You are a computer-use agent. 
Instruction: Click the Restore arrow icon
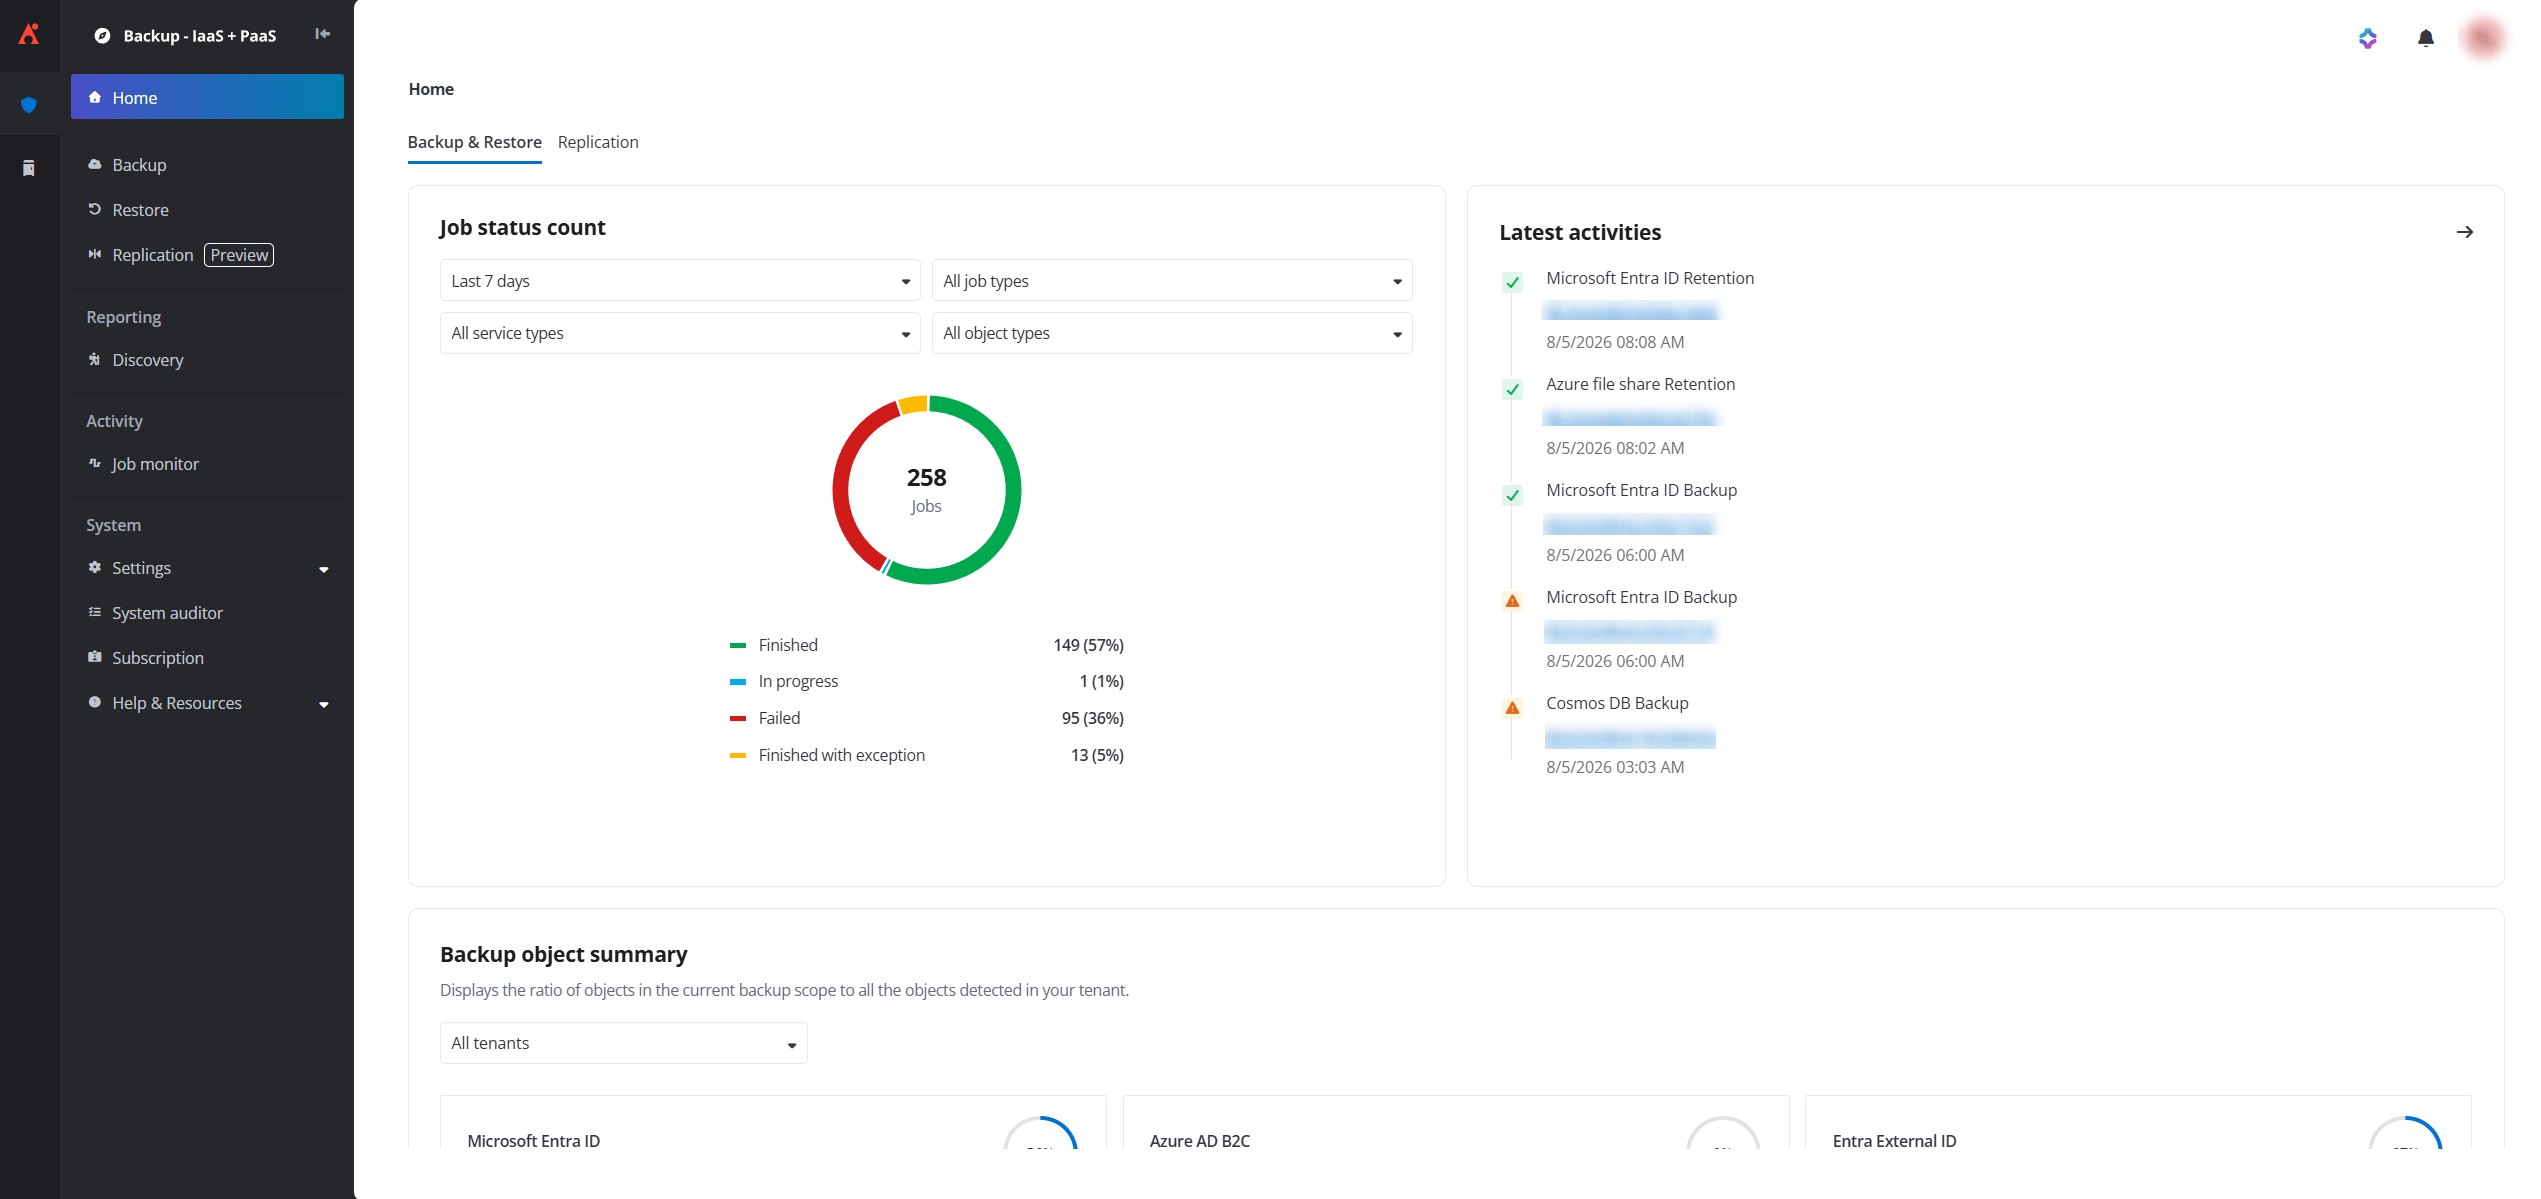click(x=95, y=209)
